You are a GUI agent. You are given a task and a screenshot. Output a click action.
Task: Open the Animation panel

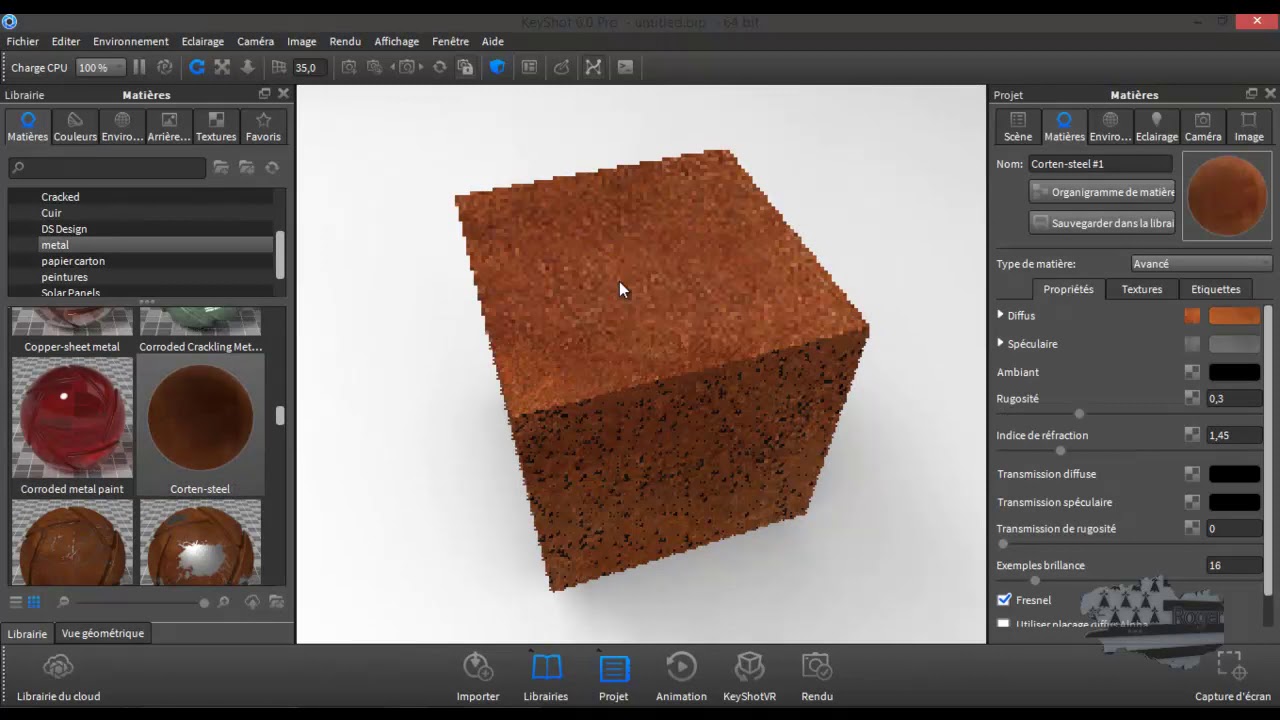[681, 677]
